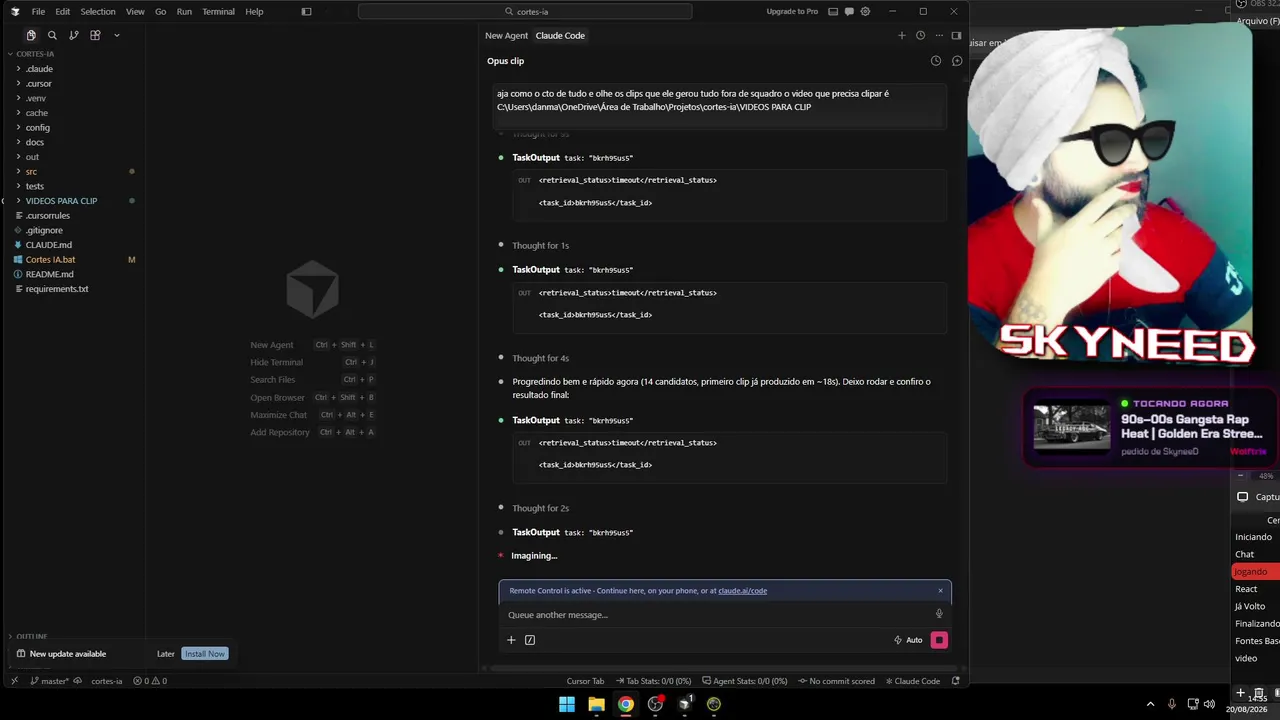Screen dimensions: 1280x720
Task: Expand the src folder
Action: pyautogui.click(x=32, y=172)
